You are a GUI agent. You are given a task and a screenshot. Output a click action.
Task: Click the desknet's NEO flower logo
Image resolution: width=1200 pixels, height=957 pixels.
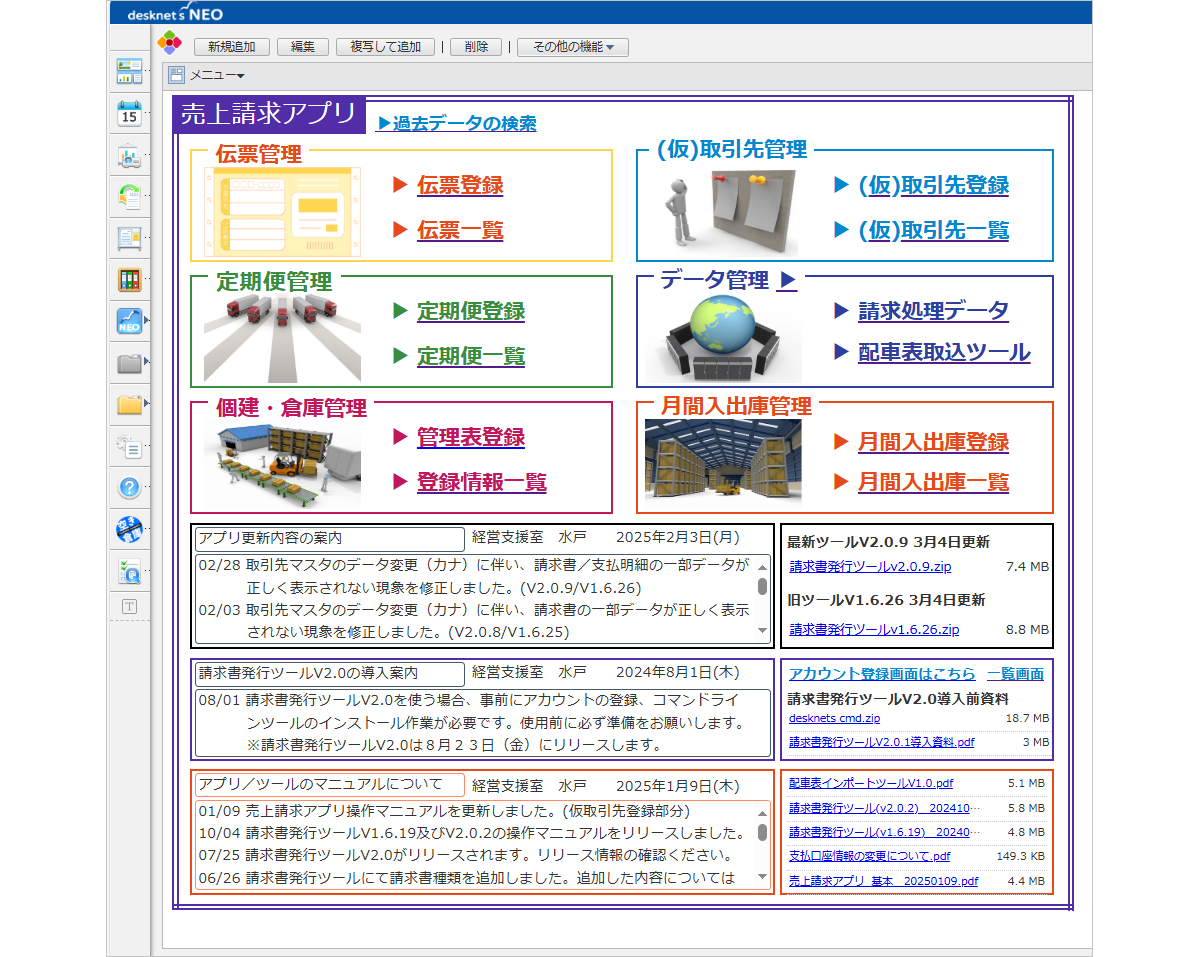170,43
